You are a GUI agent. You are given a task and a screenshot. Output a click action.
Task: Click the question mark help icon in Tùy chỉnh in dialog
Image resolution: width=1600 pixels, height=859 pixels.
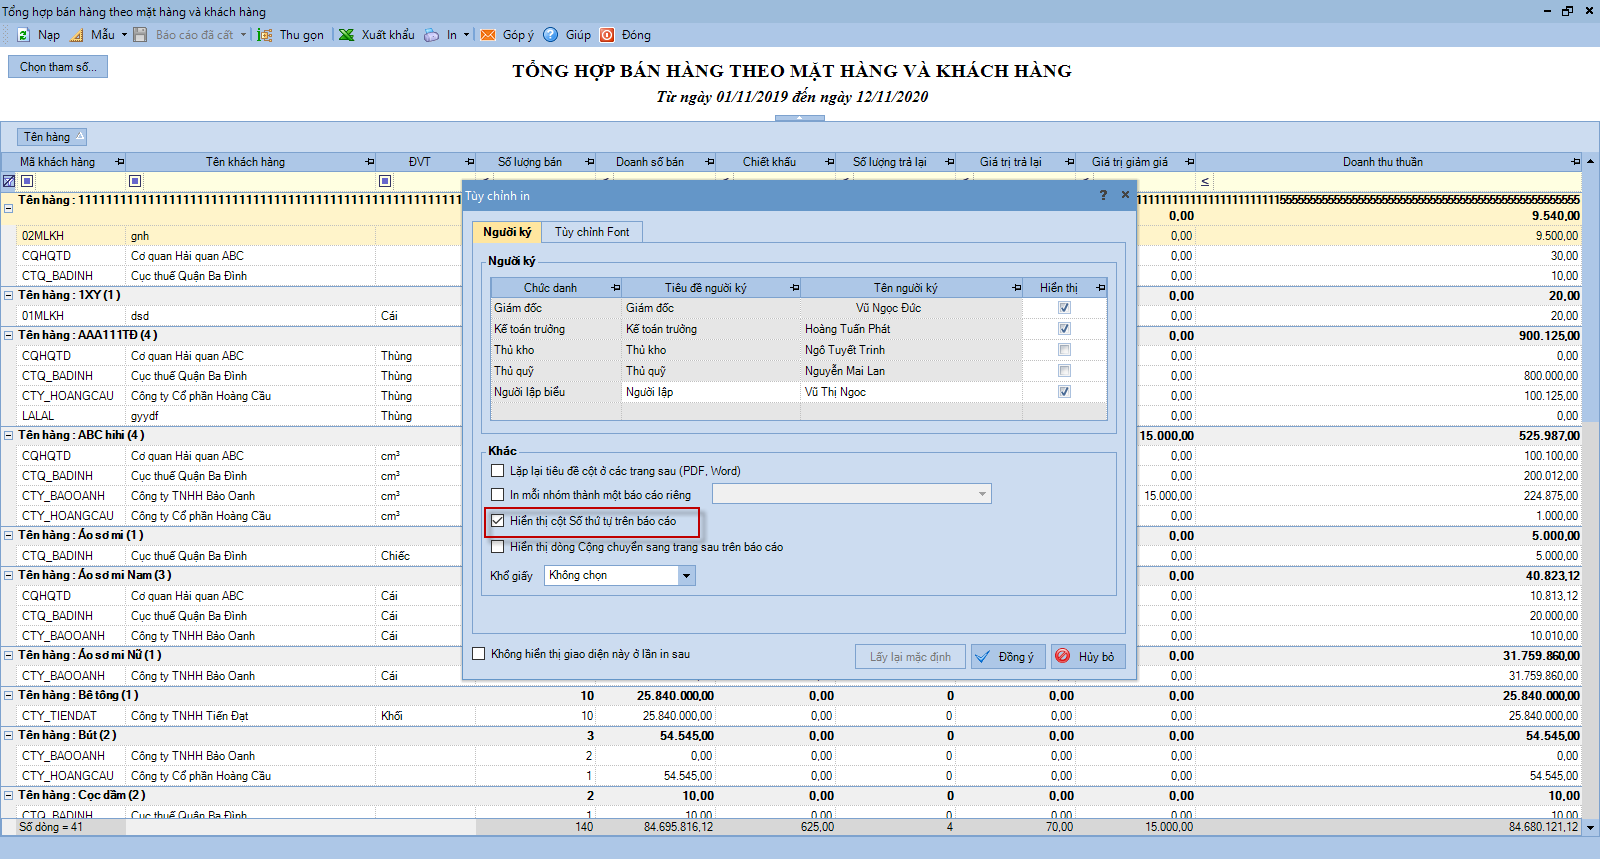(1103, 195)
